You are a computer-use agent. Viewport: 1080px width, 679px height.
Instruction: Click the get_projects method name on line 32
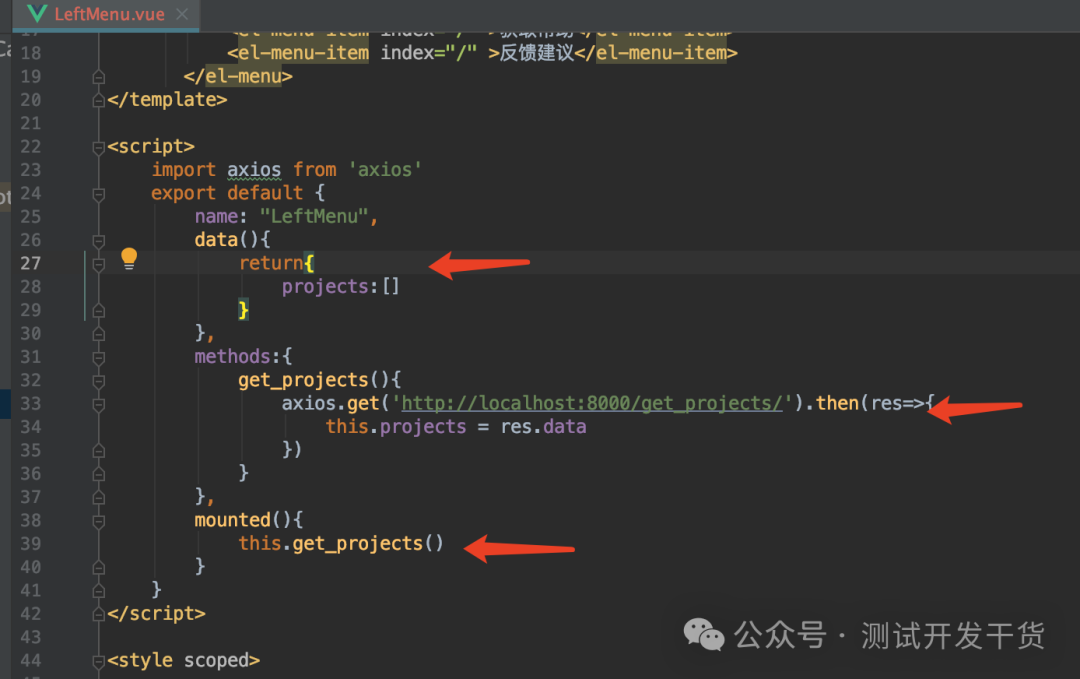click(x=303, y=380)
